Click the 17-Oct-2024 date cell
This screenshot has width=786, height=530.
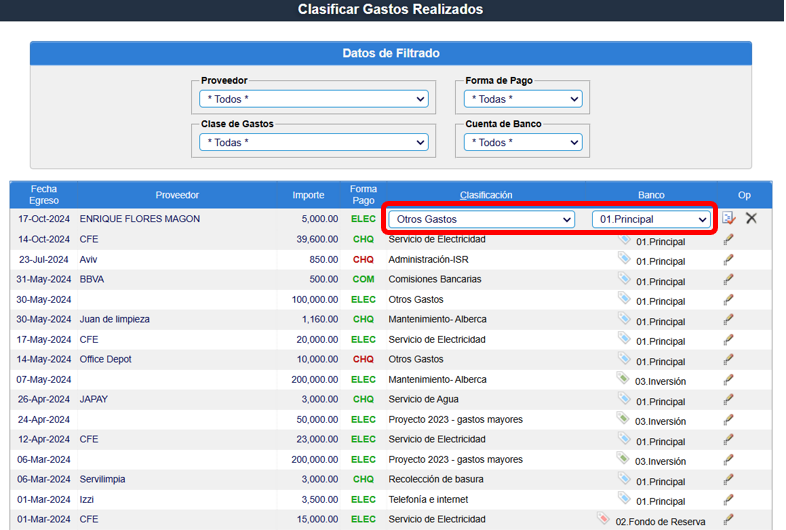point(44,219)
